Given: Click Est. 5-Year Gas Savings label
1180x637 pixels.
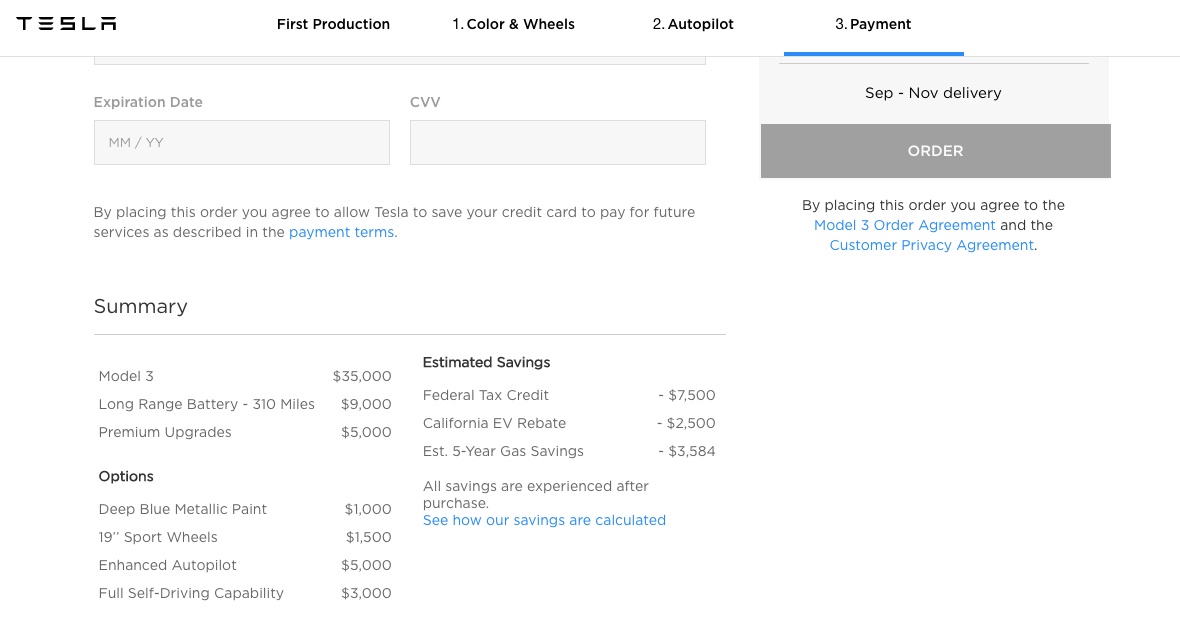Looking at the screenshot, I should point(503,451).
